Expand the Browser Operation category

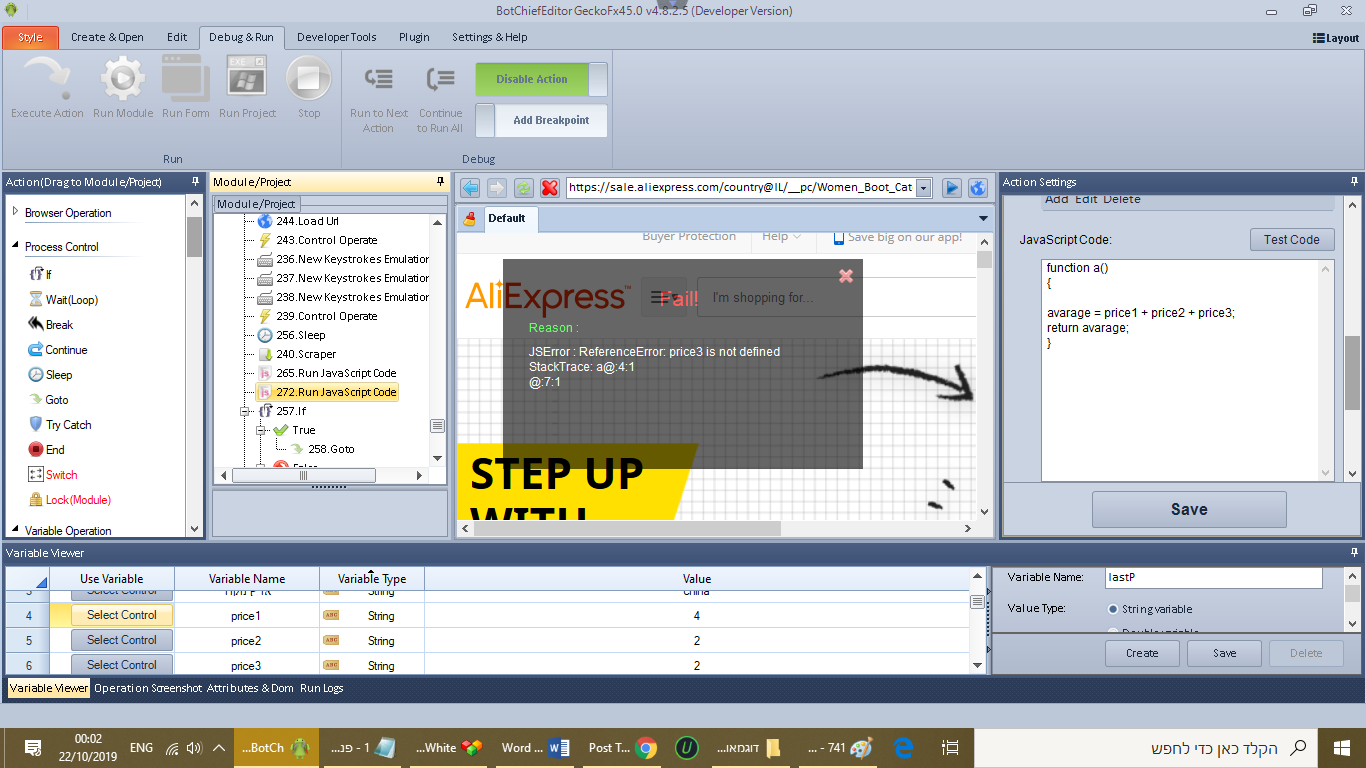pyautogui.click(x=15, y=212)
